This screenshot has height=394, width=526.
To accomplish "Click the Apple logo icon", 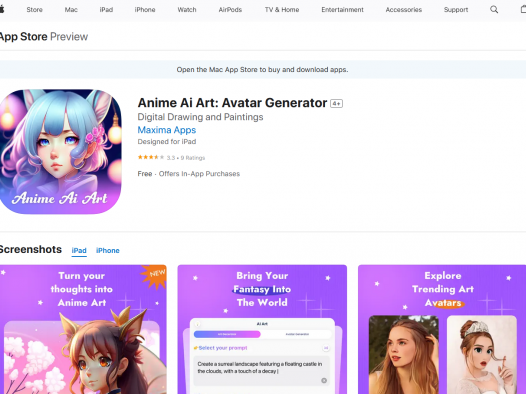I will [x=2, y=9].
